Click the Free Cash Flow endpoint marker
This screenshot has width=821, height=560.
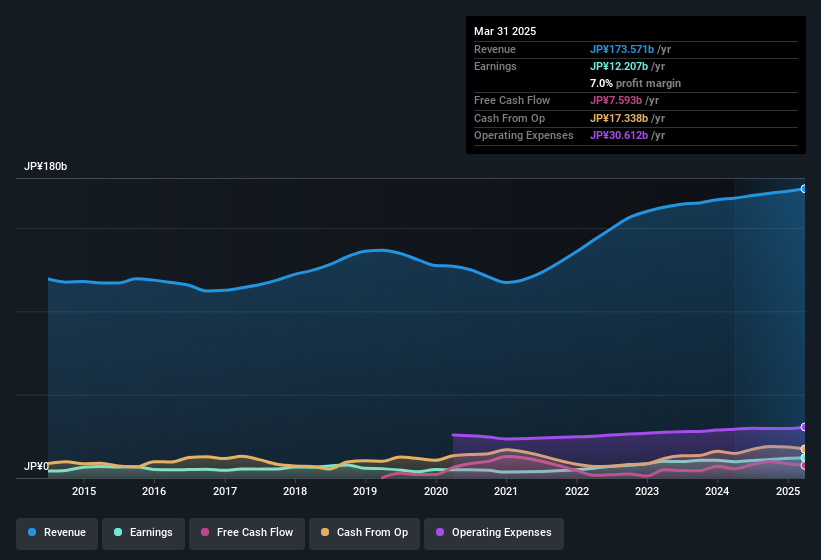point(804,465)
